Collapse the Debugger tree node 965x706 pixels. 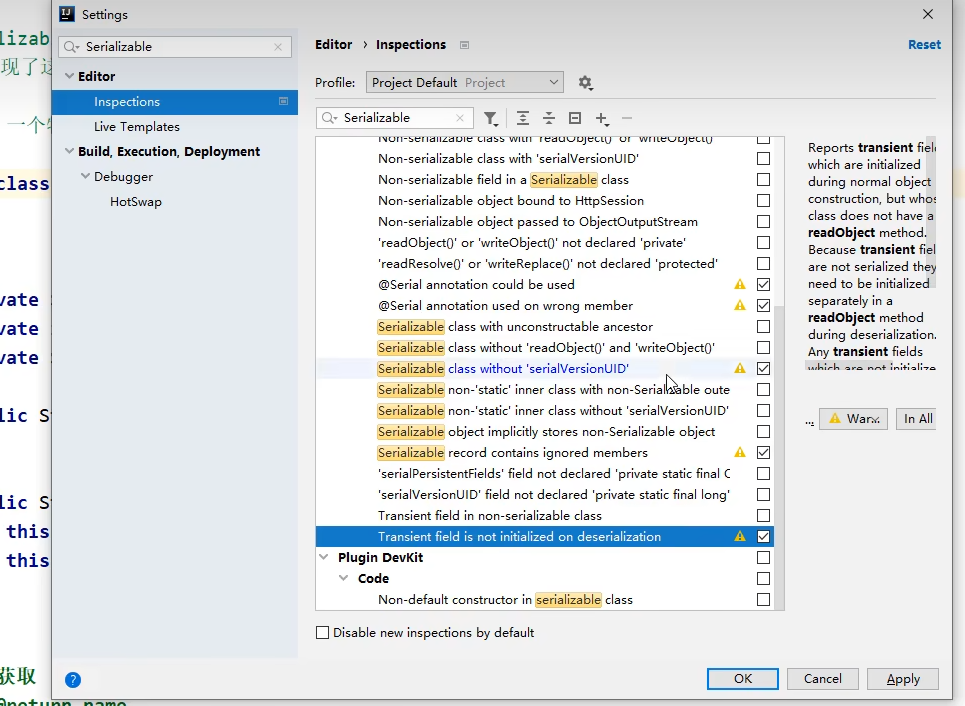tap(86, 177)
